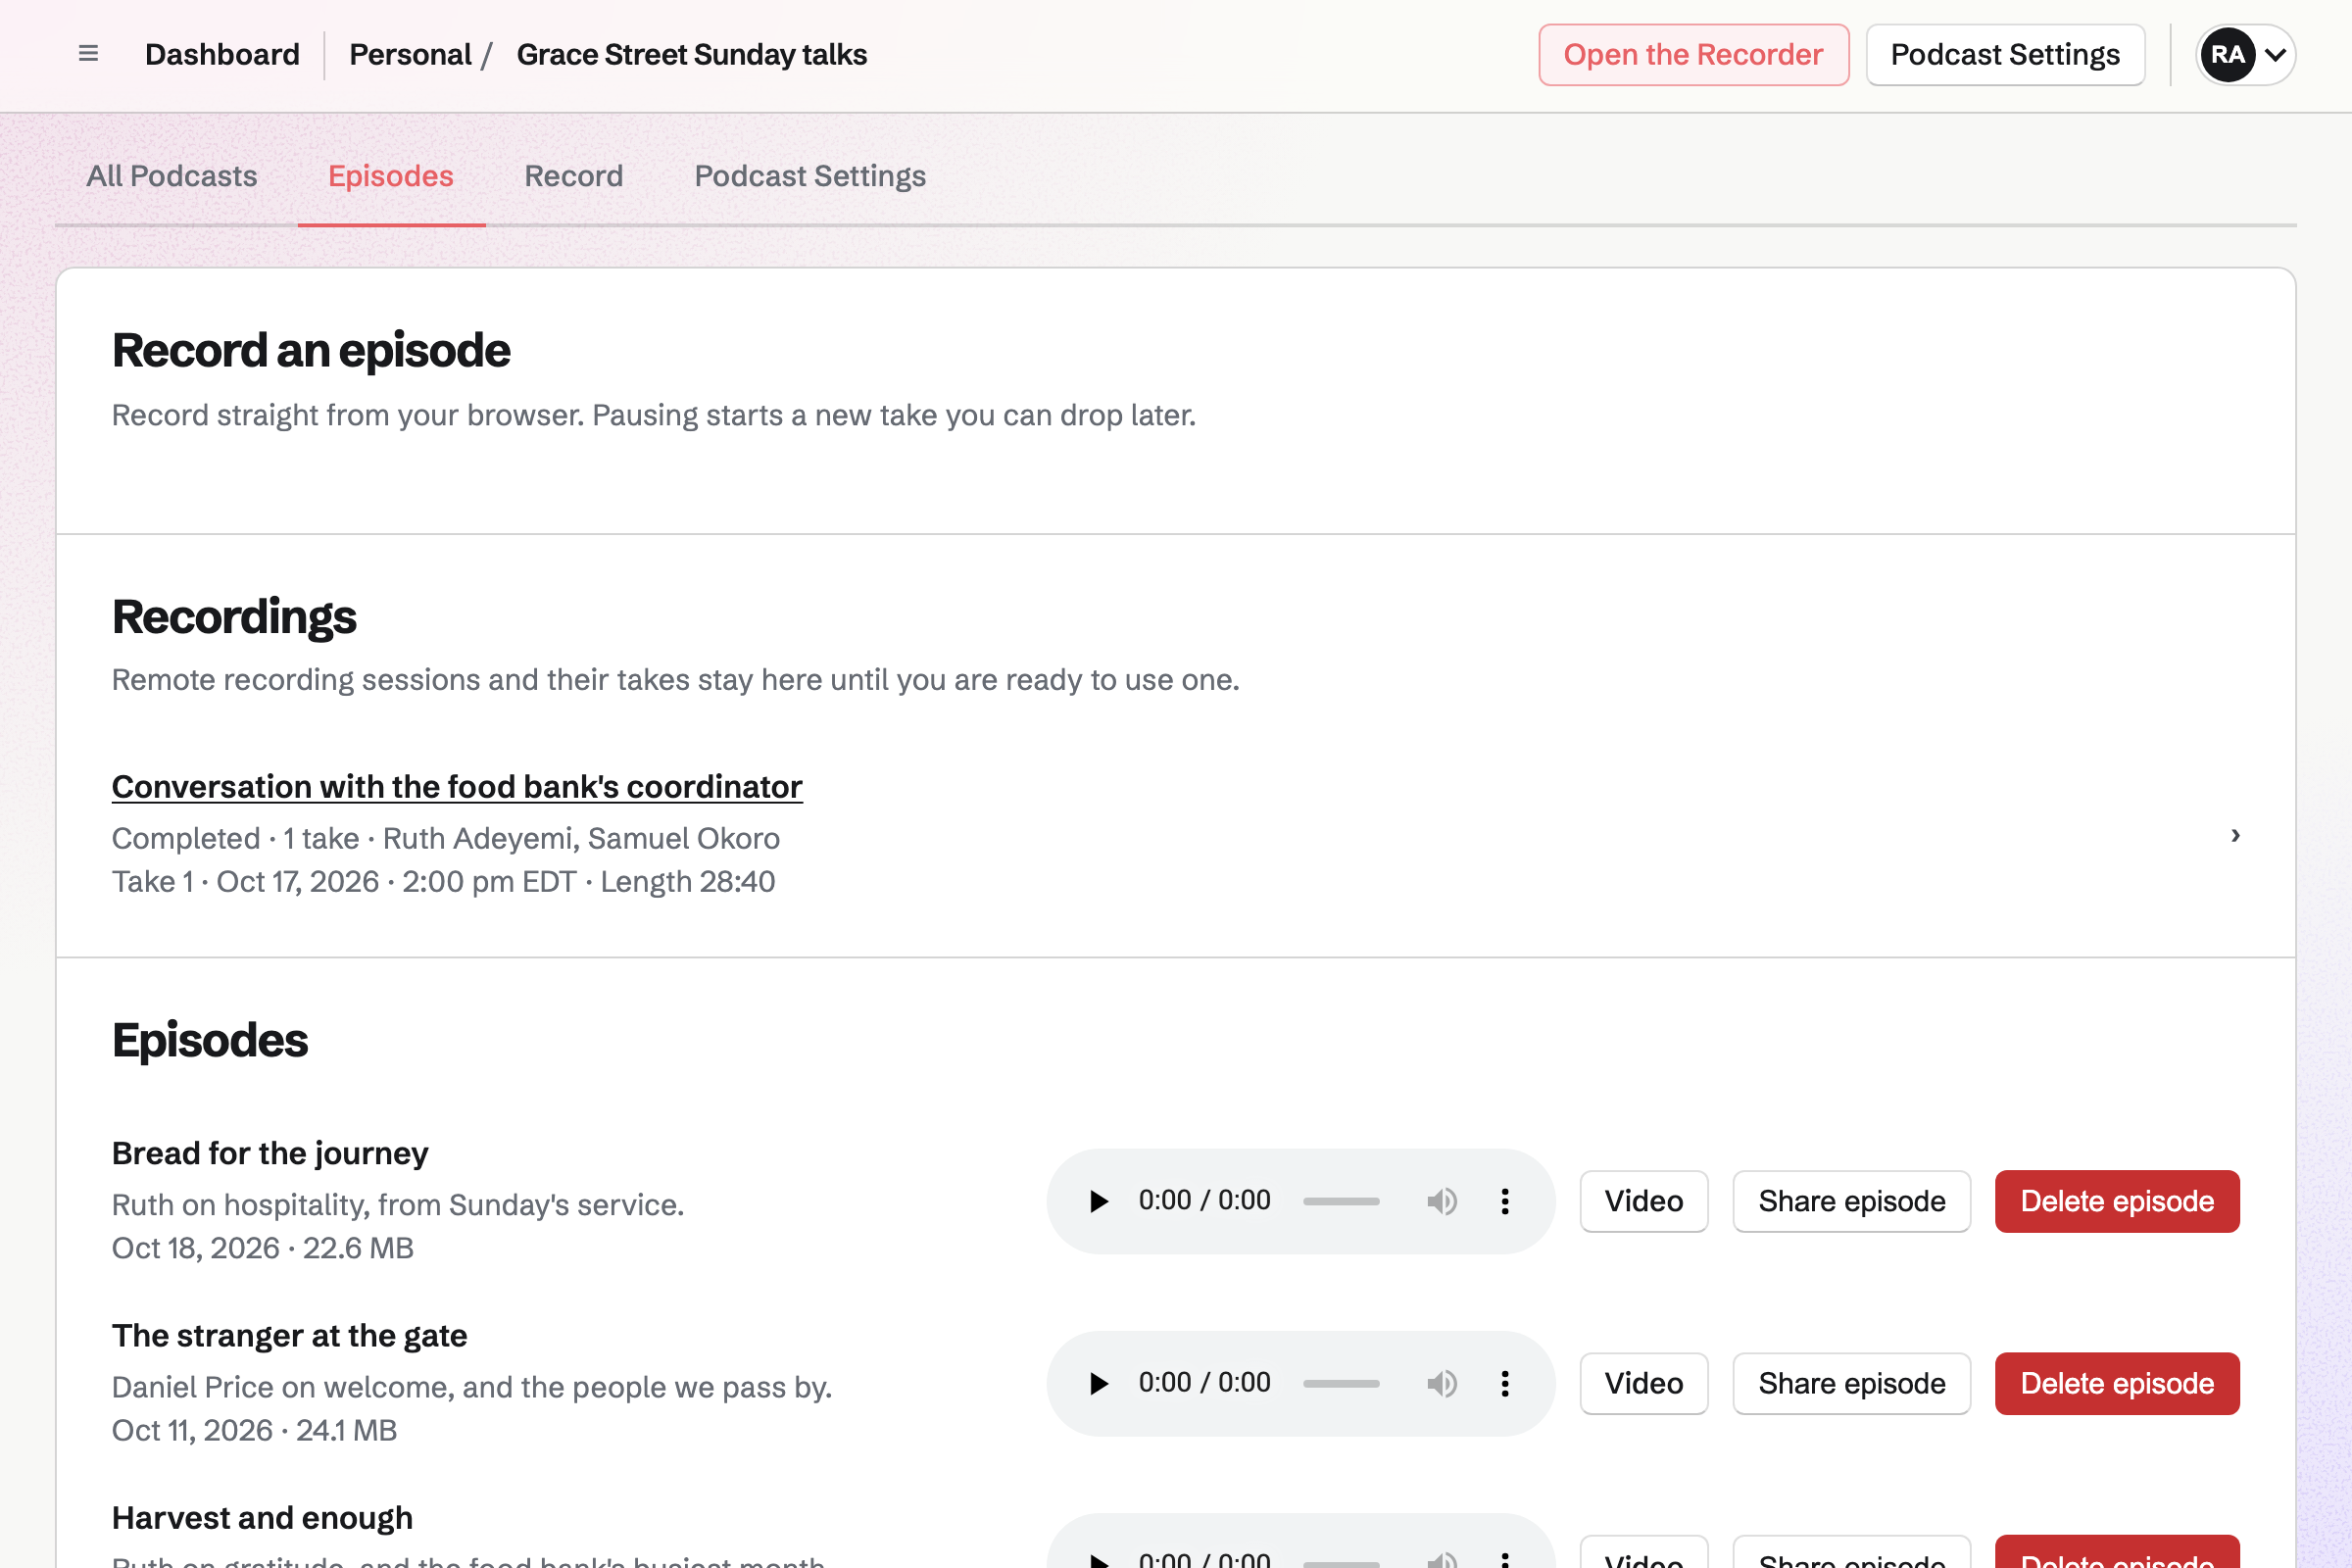Click Open the Recorder button
Viewport: 2352px width, 1568px height.
click(1693, 54)
